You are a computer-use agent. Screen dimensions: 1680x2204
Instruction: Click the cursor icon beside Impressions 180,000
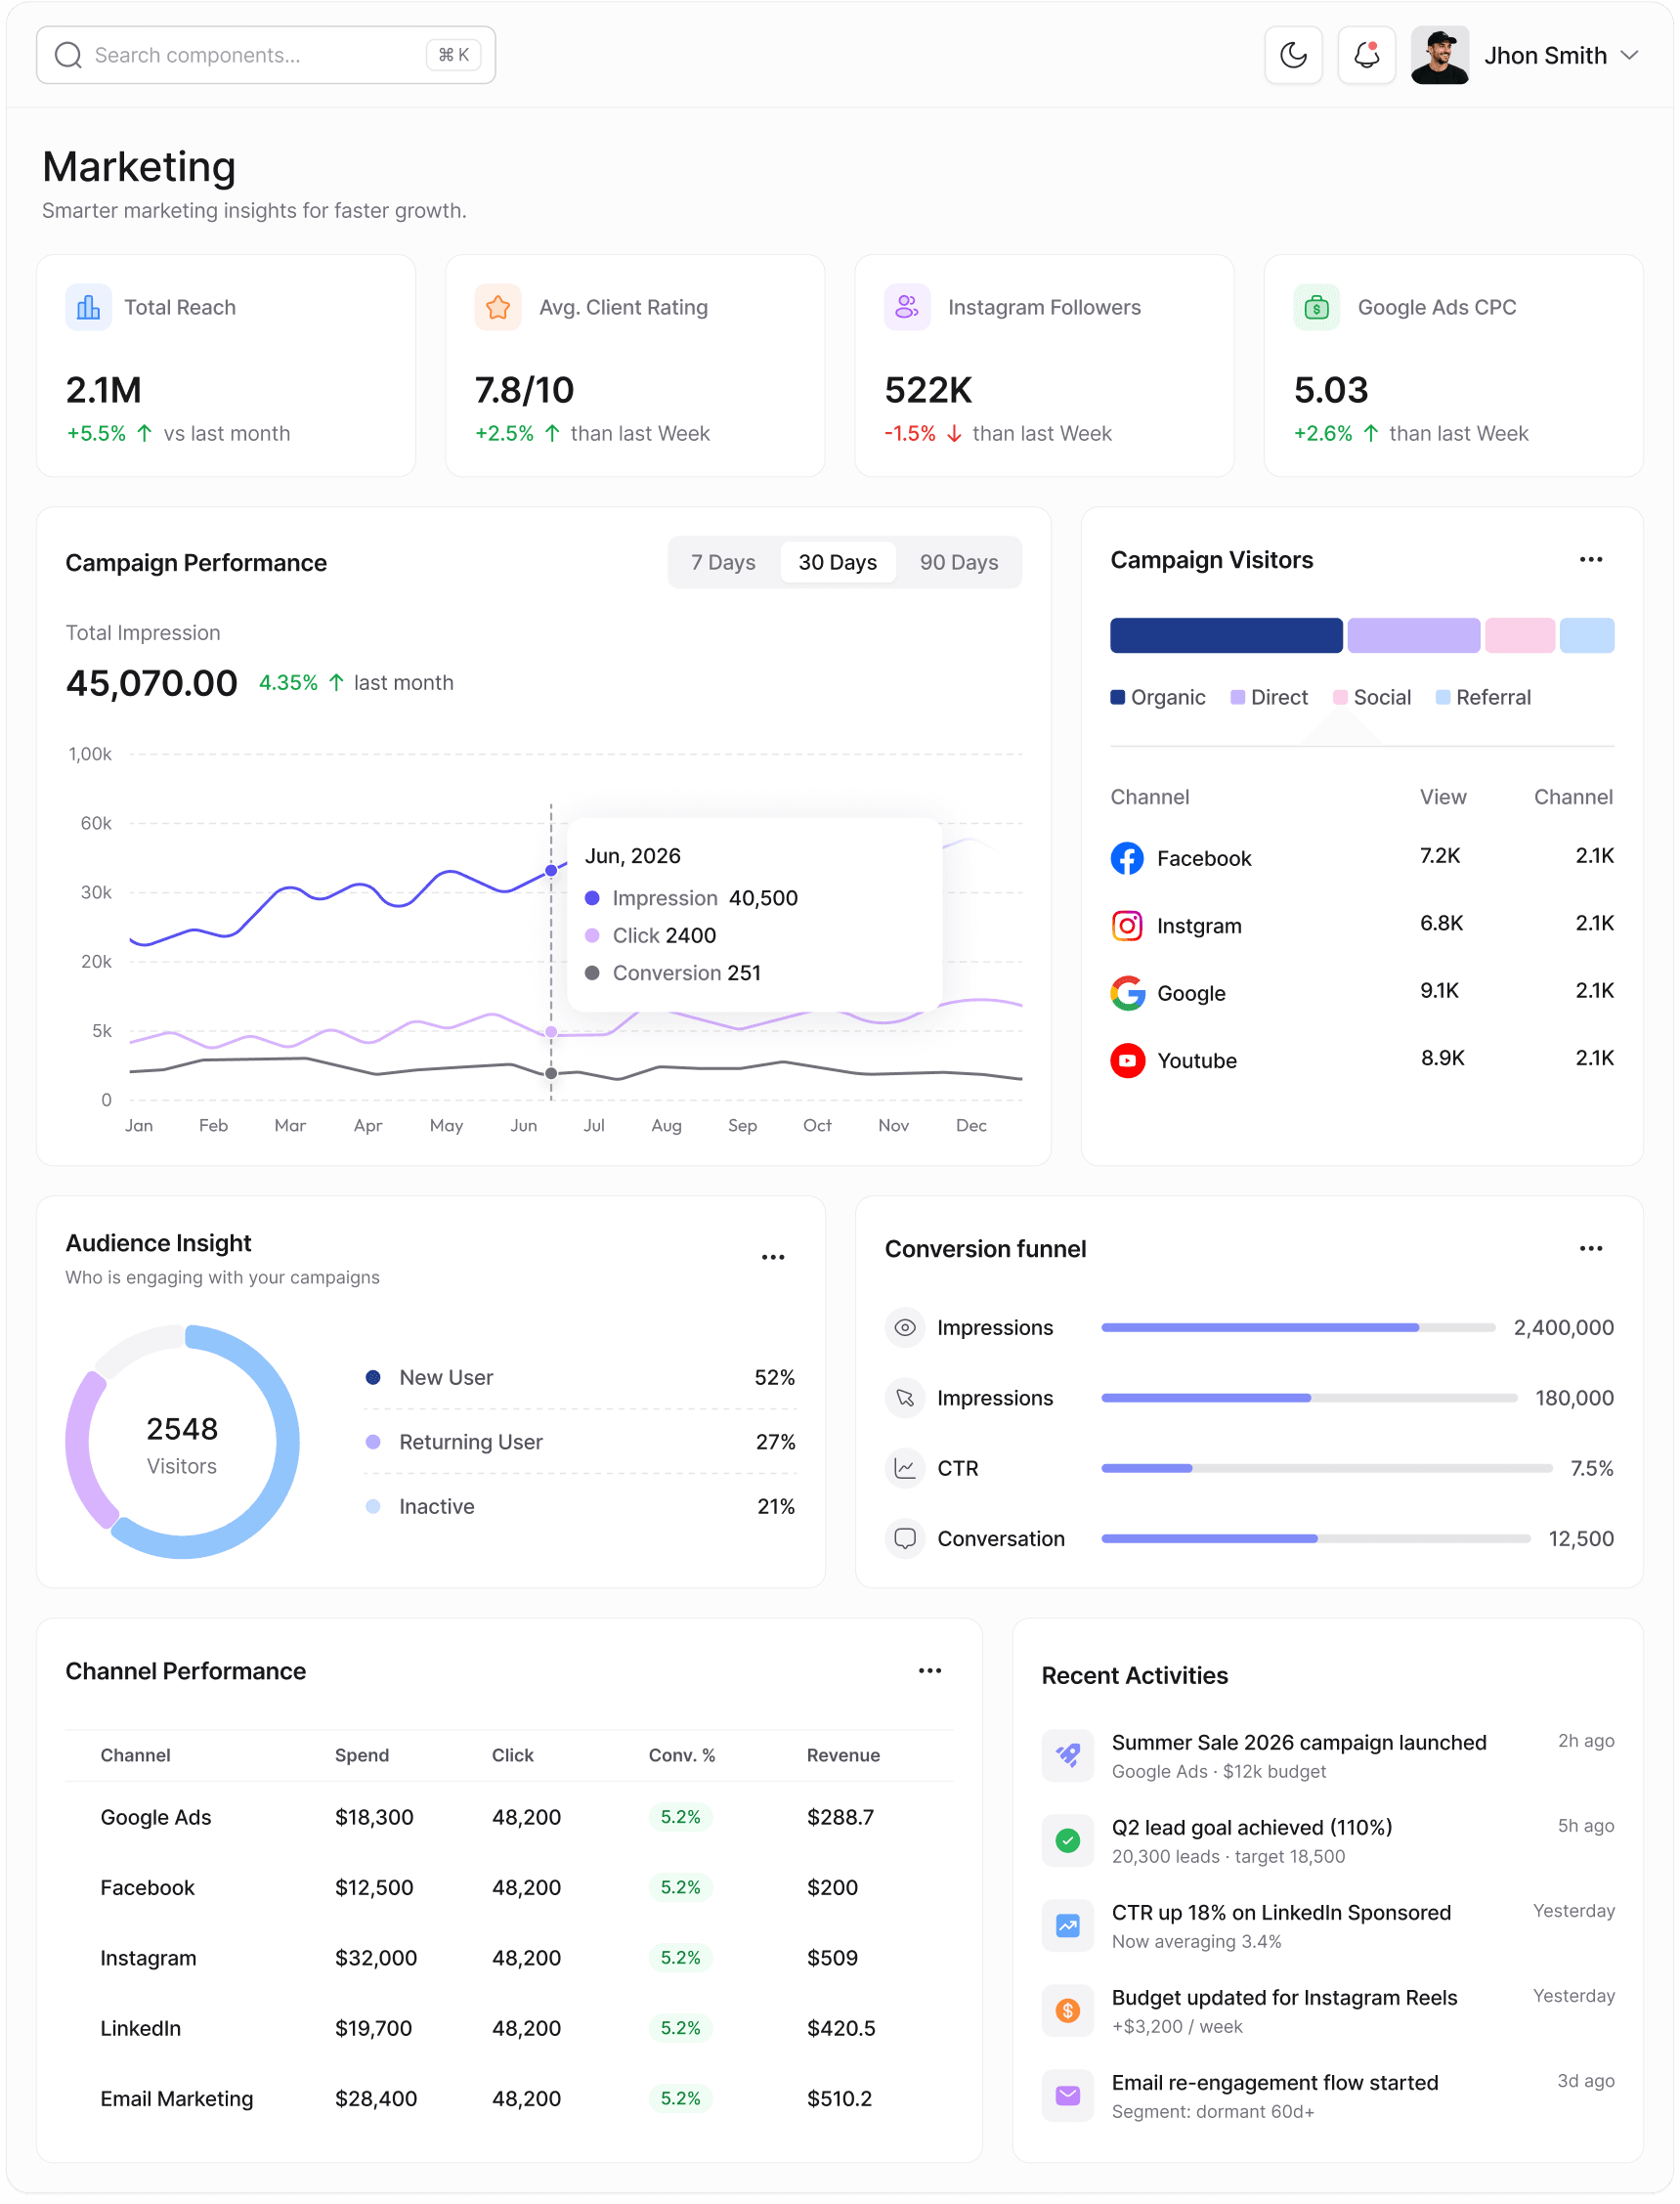tap(905, 1398)
